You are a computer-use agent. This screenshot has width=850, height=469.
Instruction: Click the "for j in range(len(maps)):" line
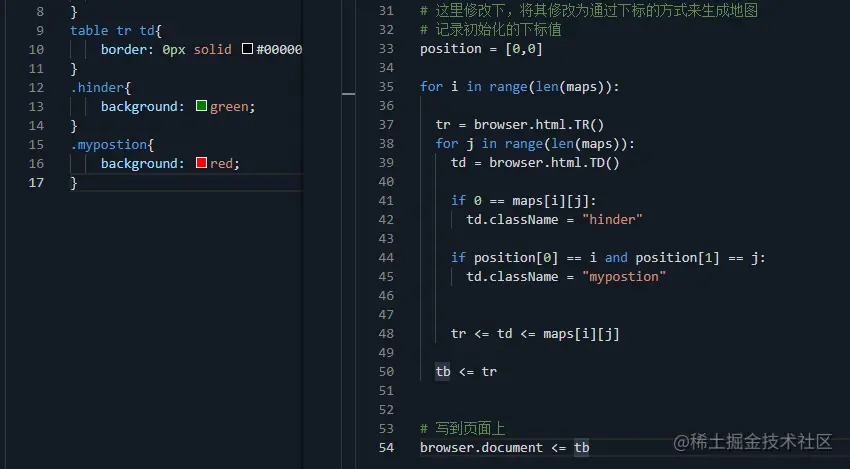tap(535, 144)
